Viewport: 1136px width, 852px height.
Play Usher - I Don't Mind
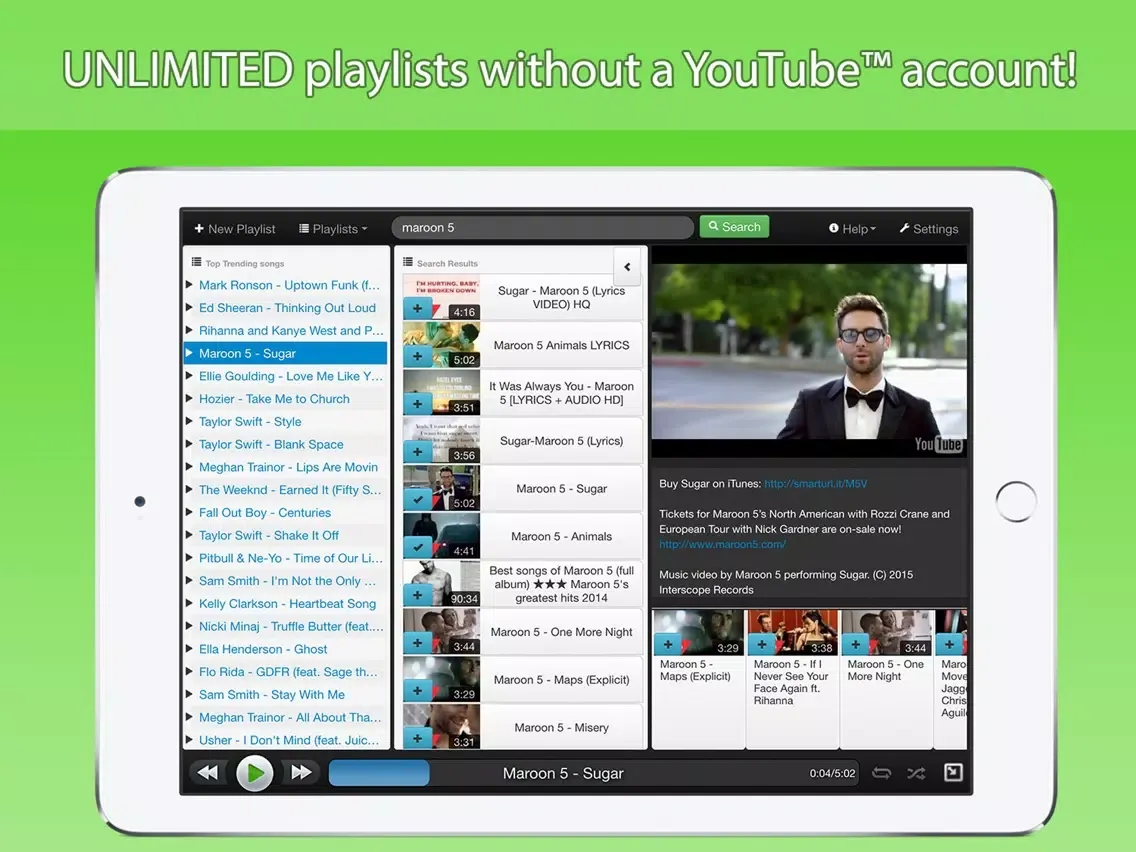[x=285, y=740]
